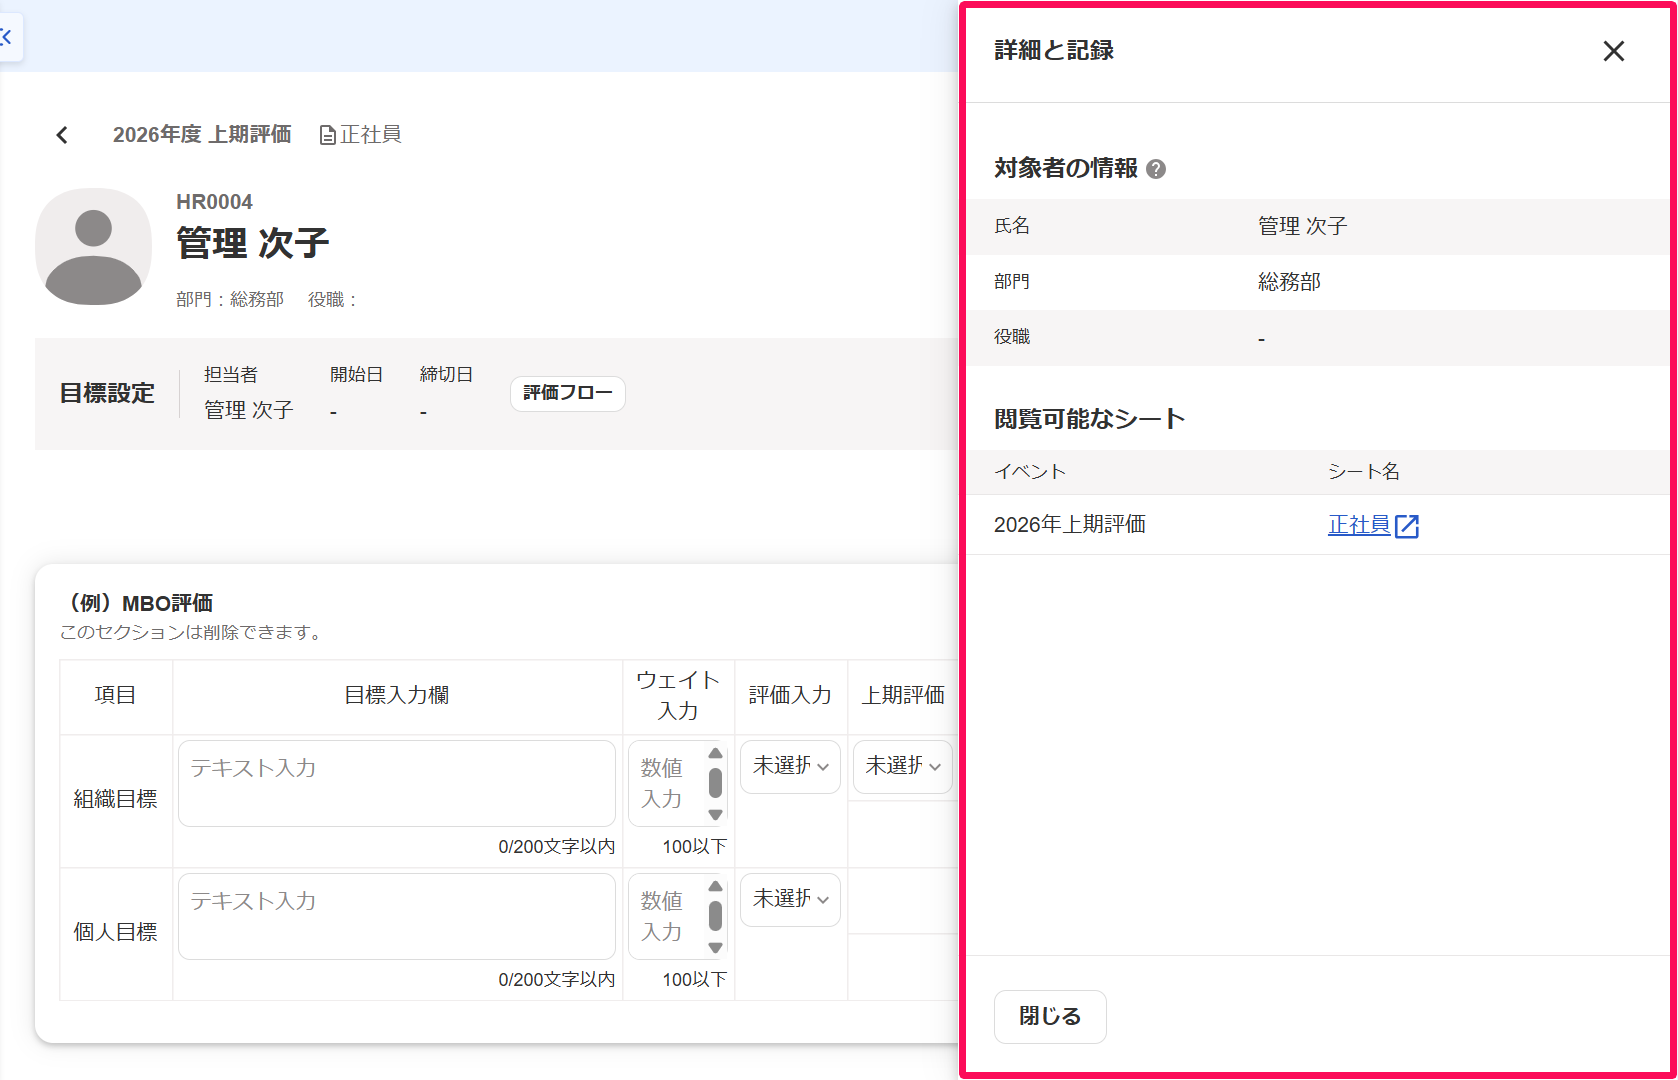Screen dimensions: 1678x1080
Task: Click the external-link icon next to 正社員
Action: point(1407,526)
